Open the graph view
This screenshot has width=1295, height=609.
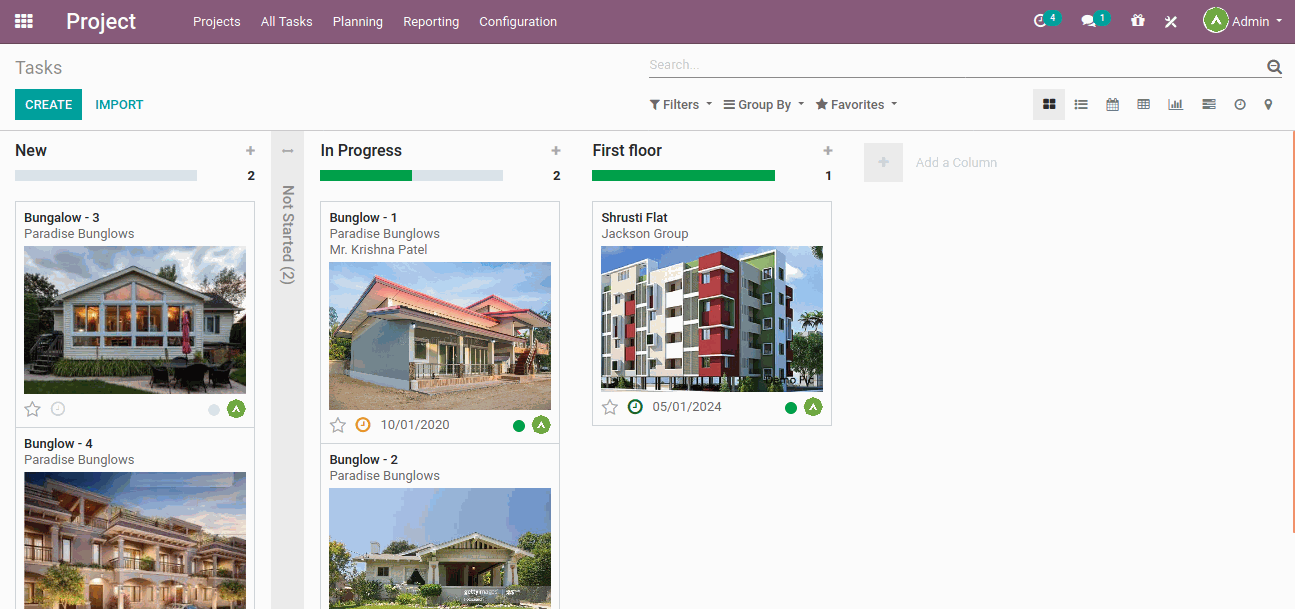[1175, 104]
